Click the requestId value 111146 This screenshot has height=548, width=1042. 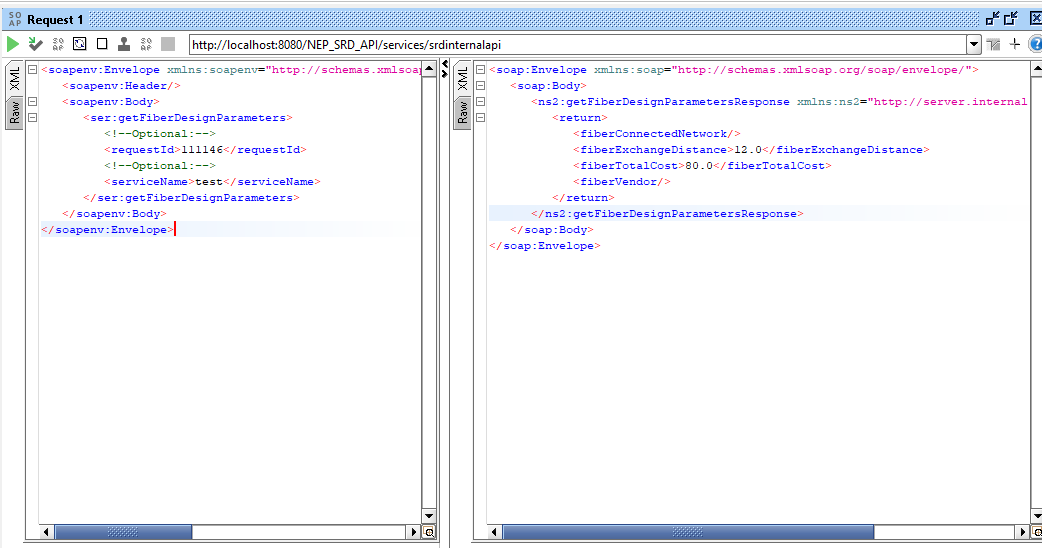(200, 150)
